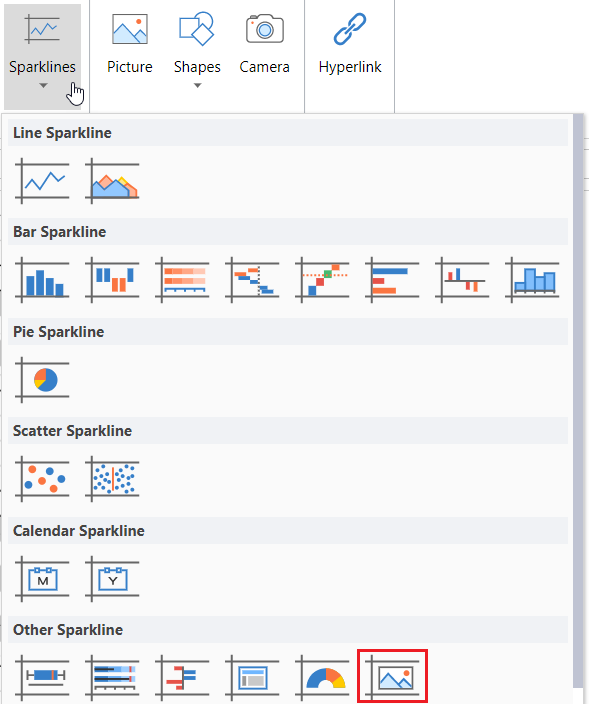Insert the Month calendar sparkline
This screenshot has height=704, width=589.
(x=42, y=579)
